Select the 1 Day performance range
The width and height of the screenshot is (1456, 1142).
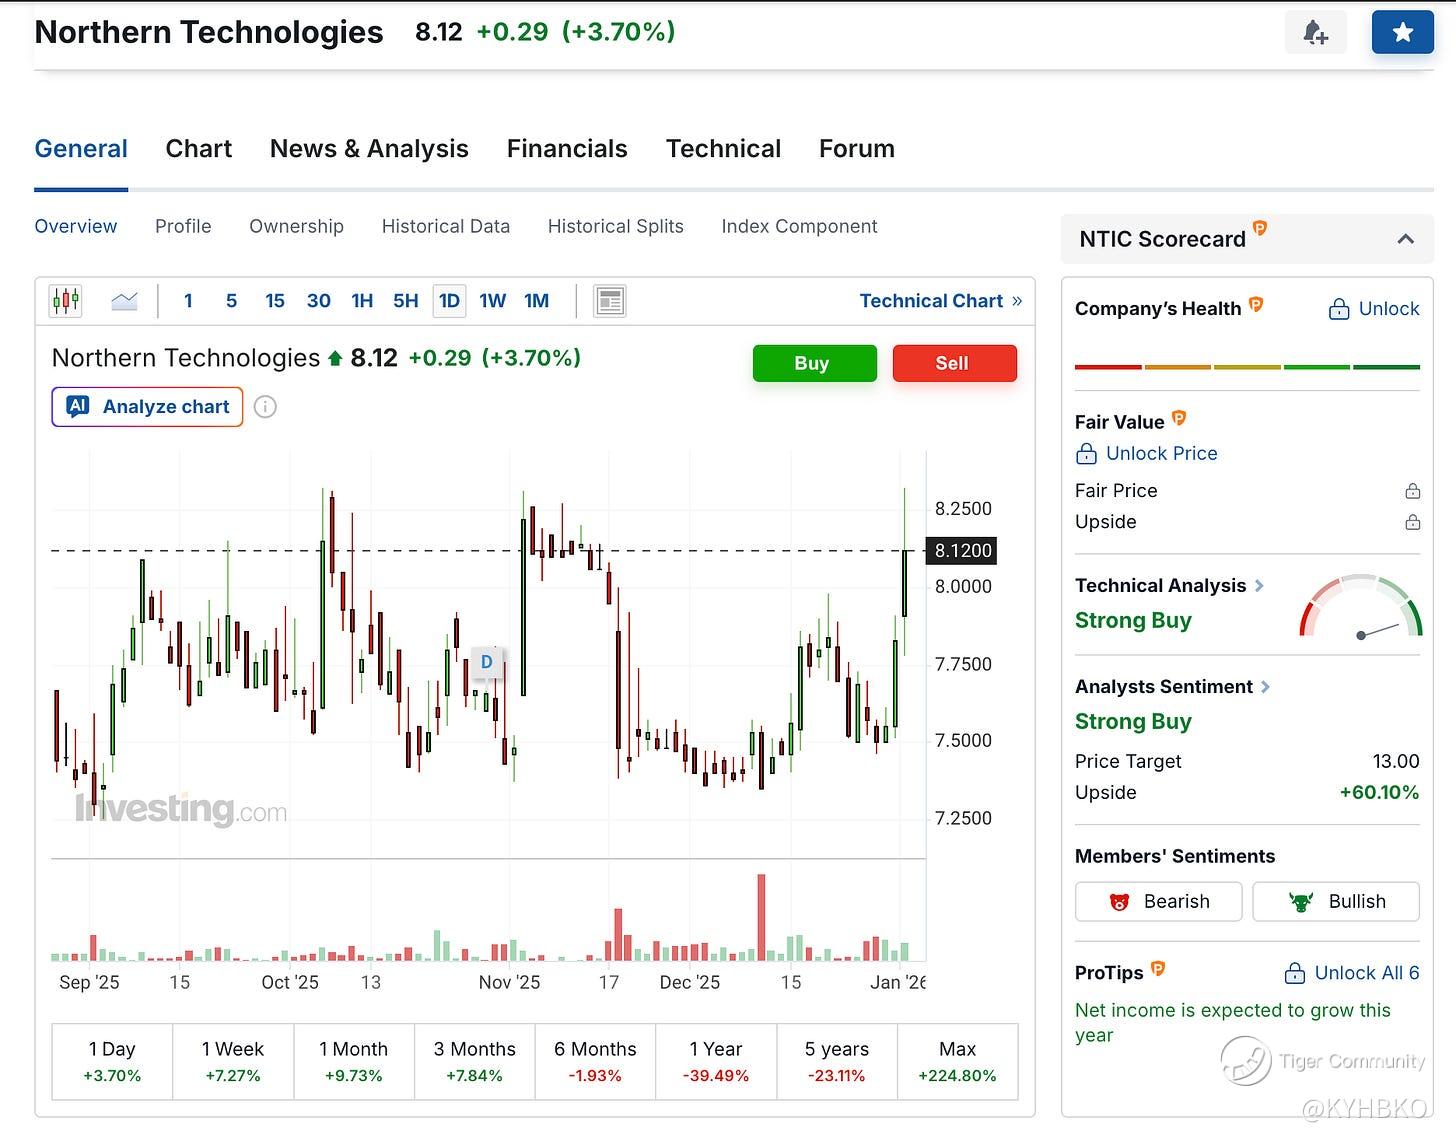pos(112,1061)
